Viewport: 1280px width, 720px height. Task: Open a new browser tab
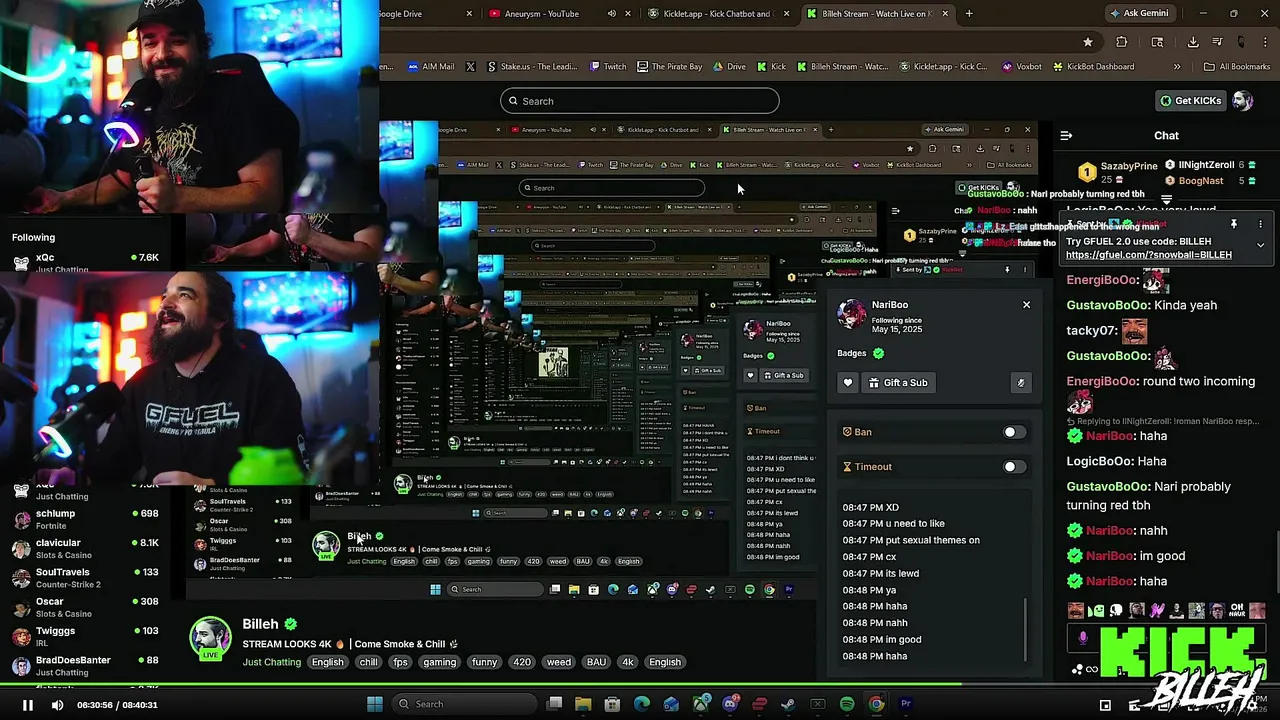[x=969, y=14]
